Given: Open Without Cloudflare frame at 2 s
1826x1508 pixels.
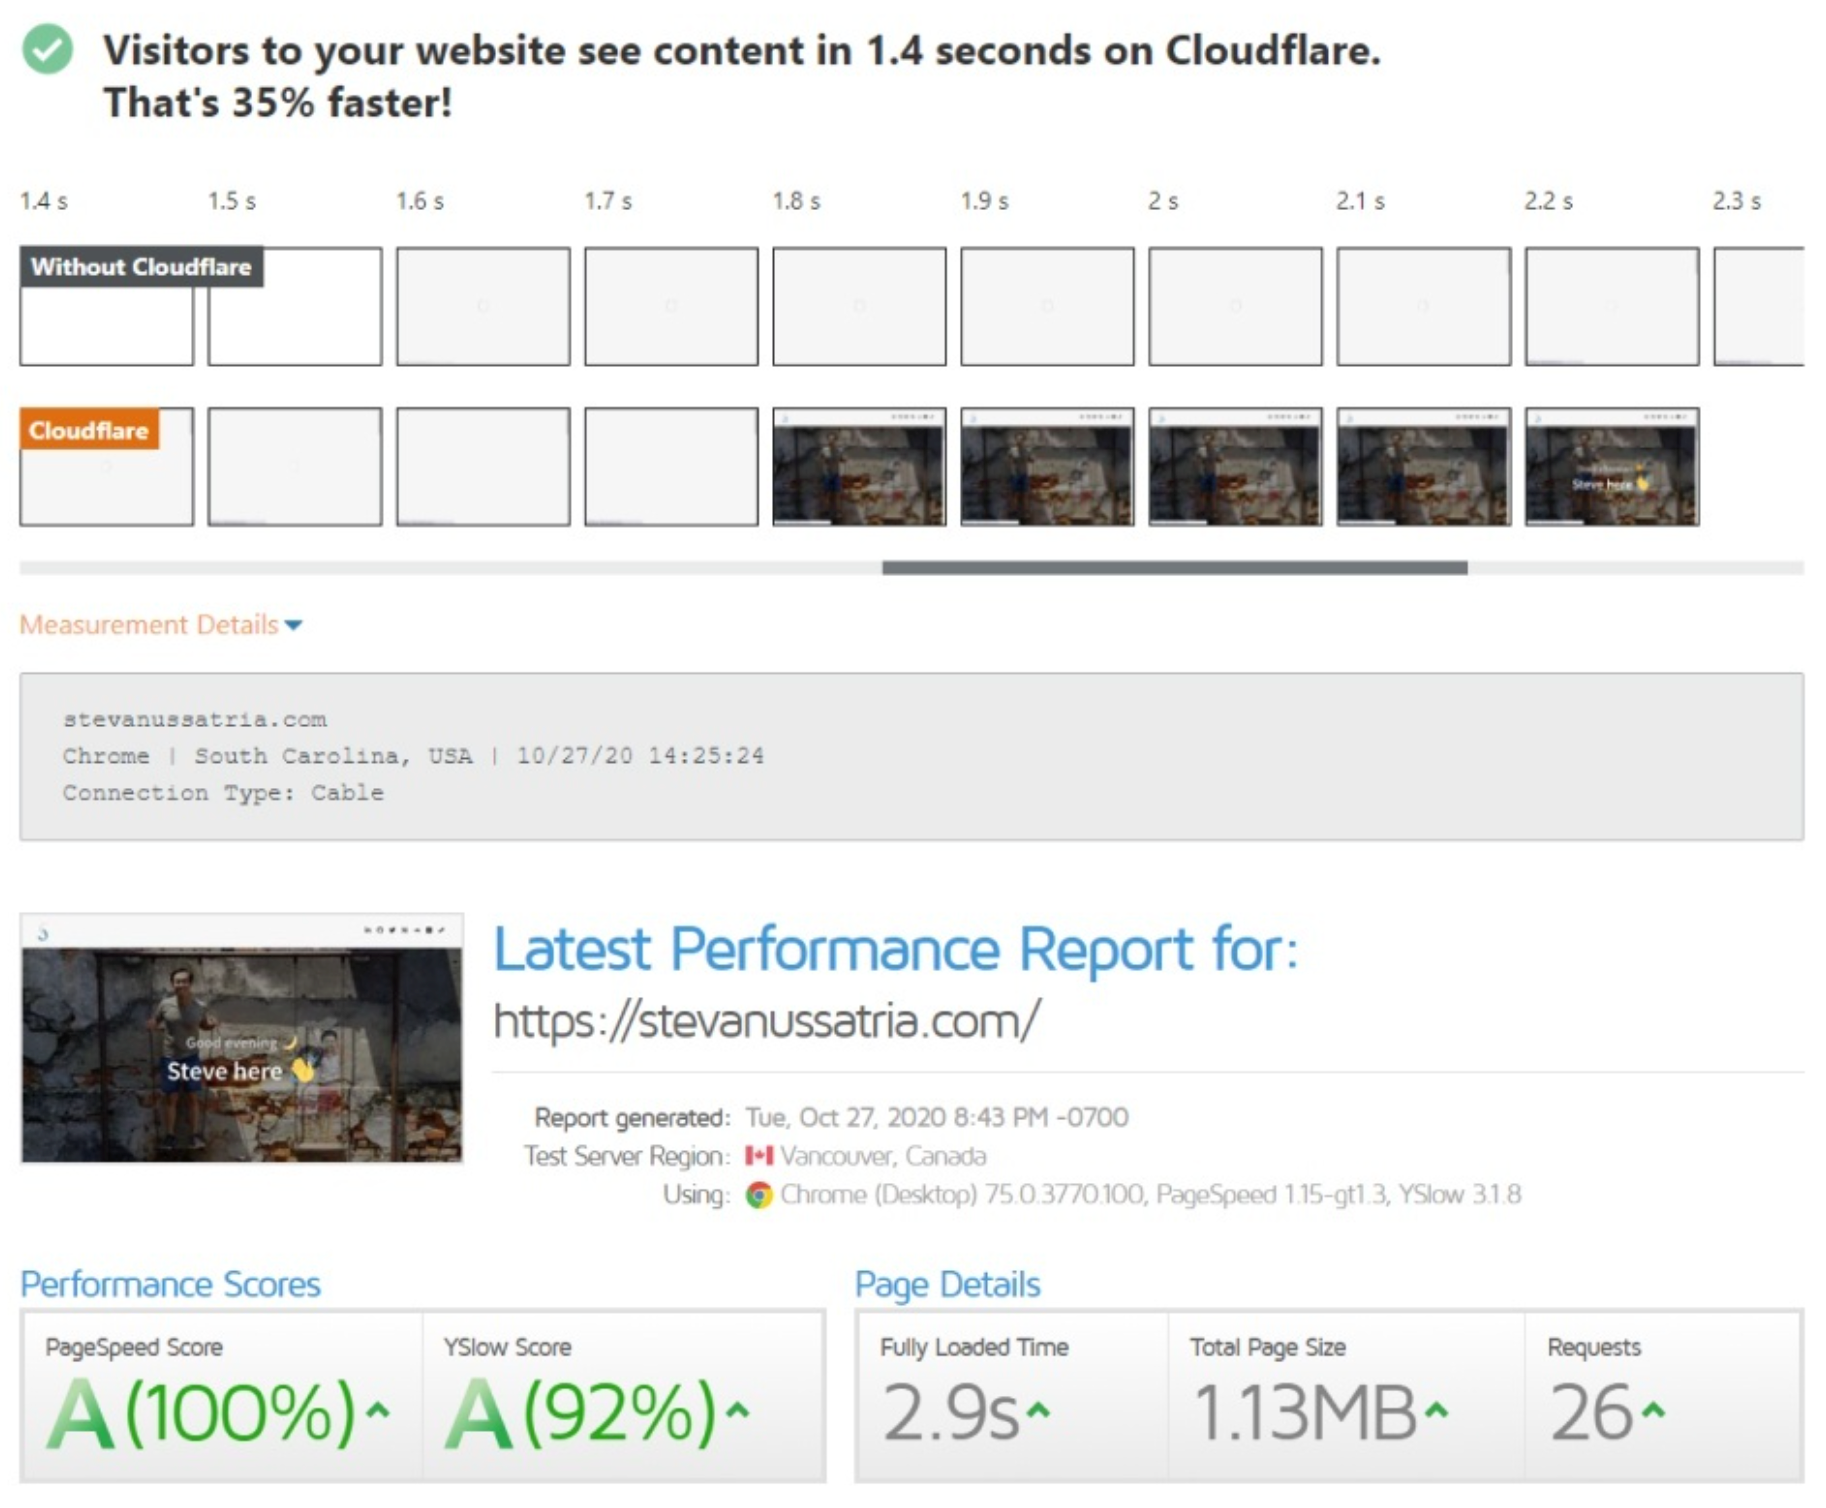Looking at the screenshot, I should [x=1235, y=306].
